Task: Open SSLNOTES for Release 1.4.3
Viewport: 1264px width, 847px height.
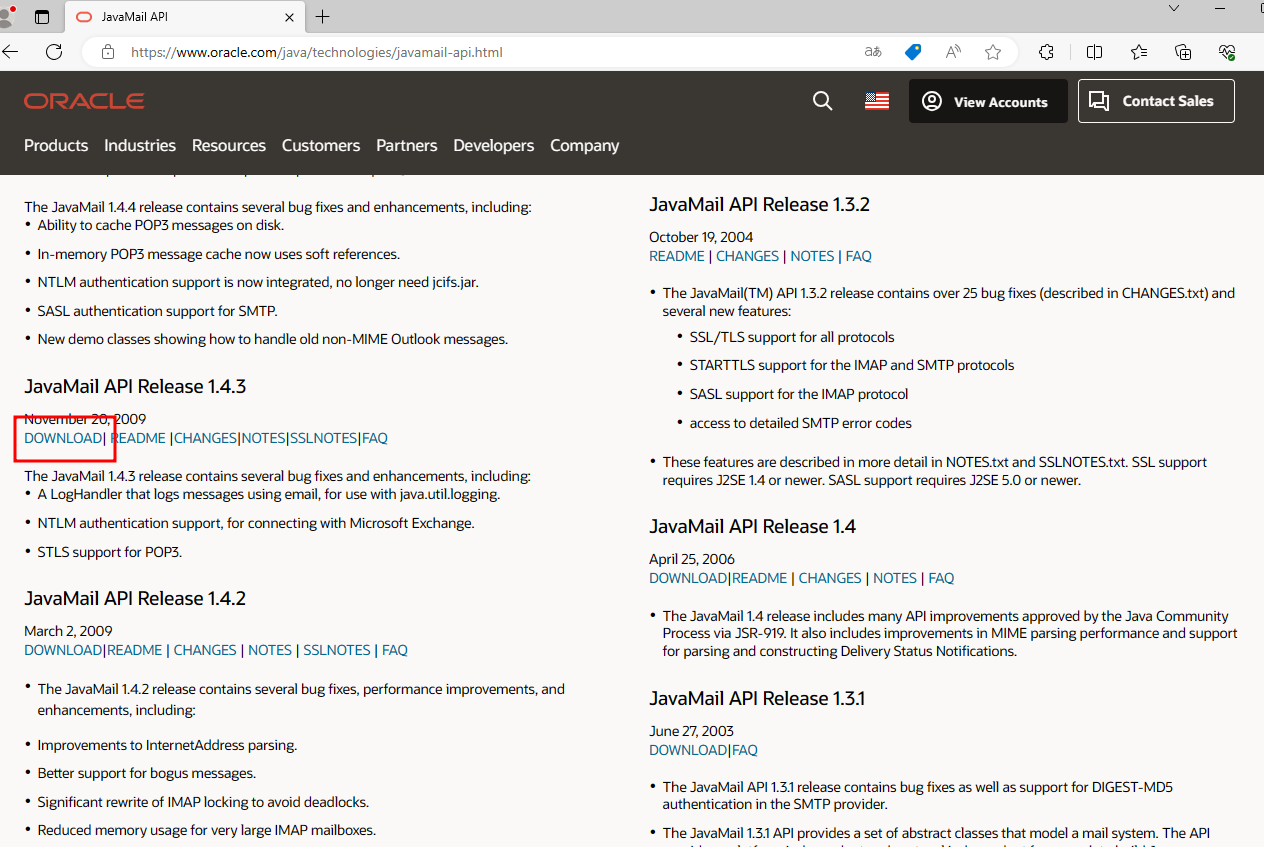Action: tap(324, 438)
